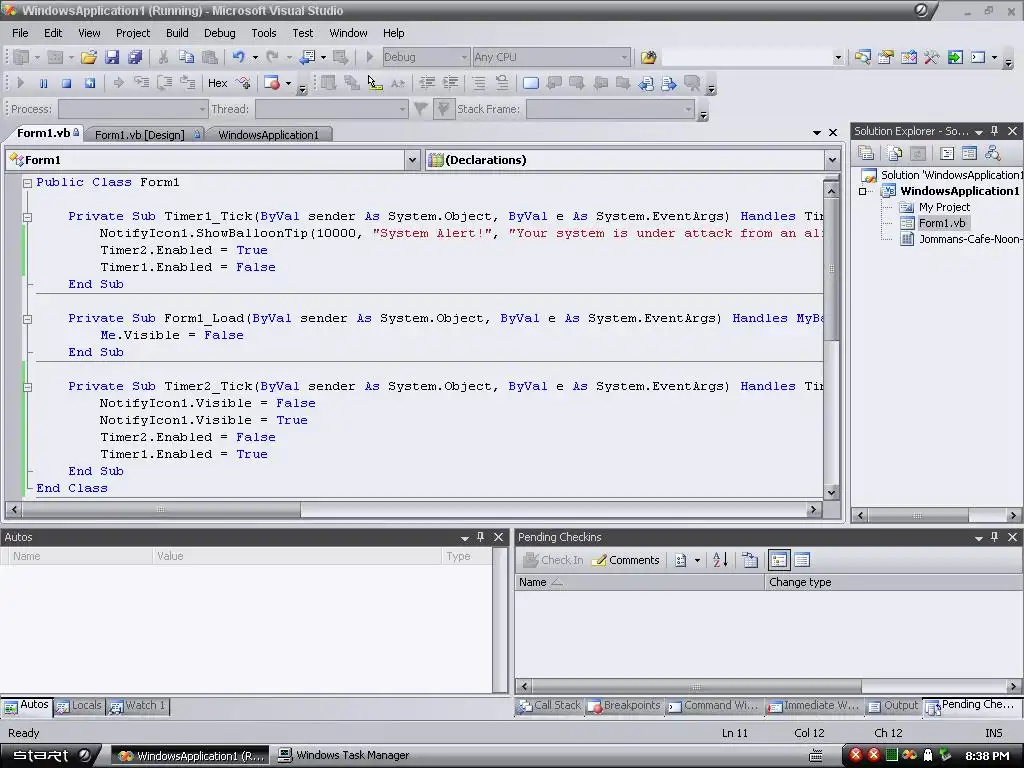Screen dimensions: 1024x768
Task: Click the Increase Line Indent icon
Action: point(451,83)
